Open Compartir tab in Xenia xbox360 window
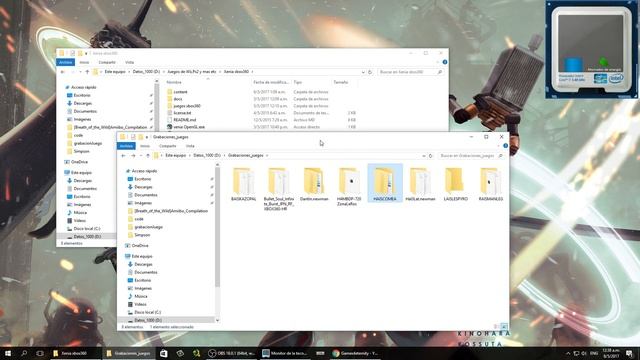This screenshot has height=360, width=640. 107,62
